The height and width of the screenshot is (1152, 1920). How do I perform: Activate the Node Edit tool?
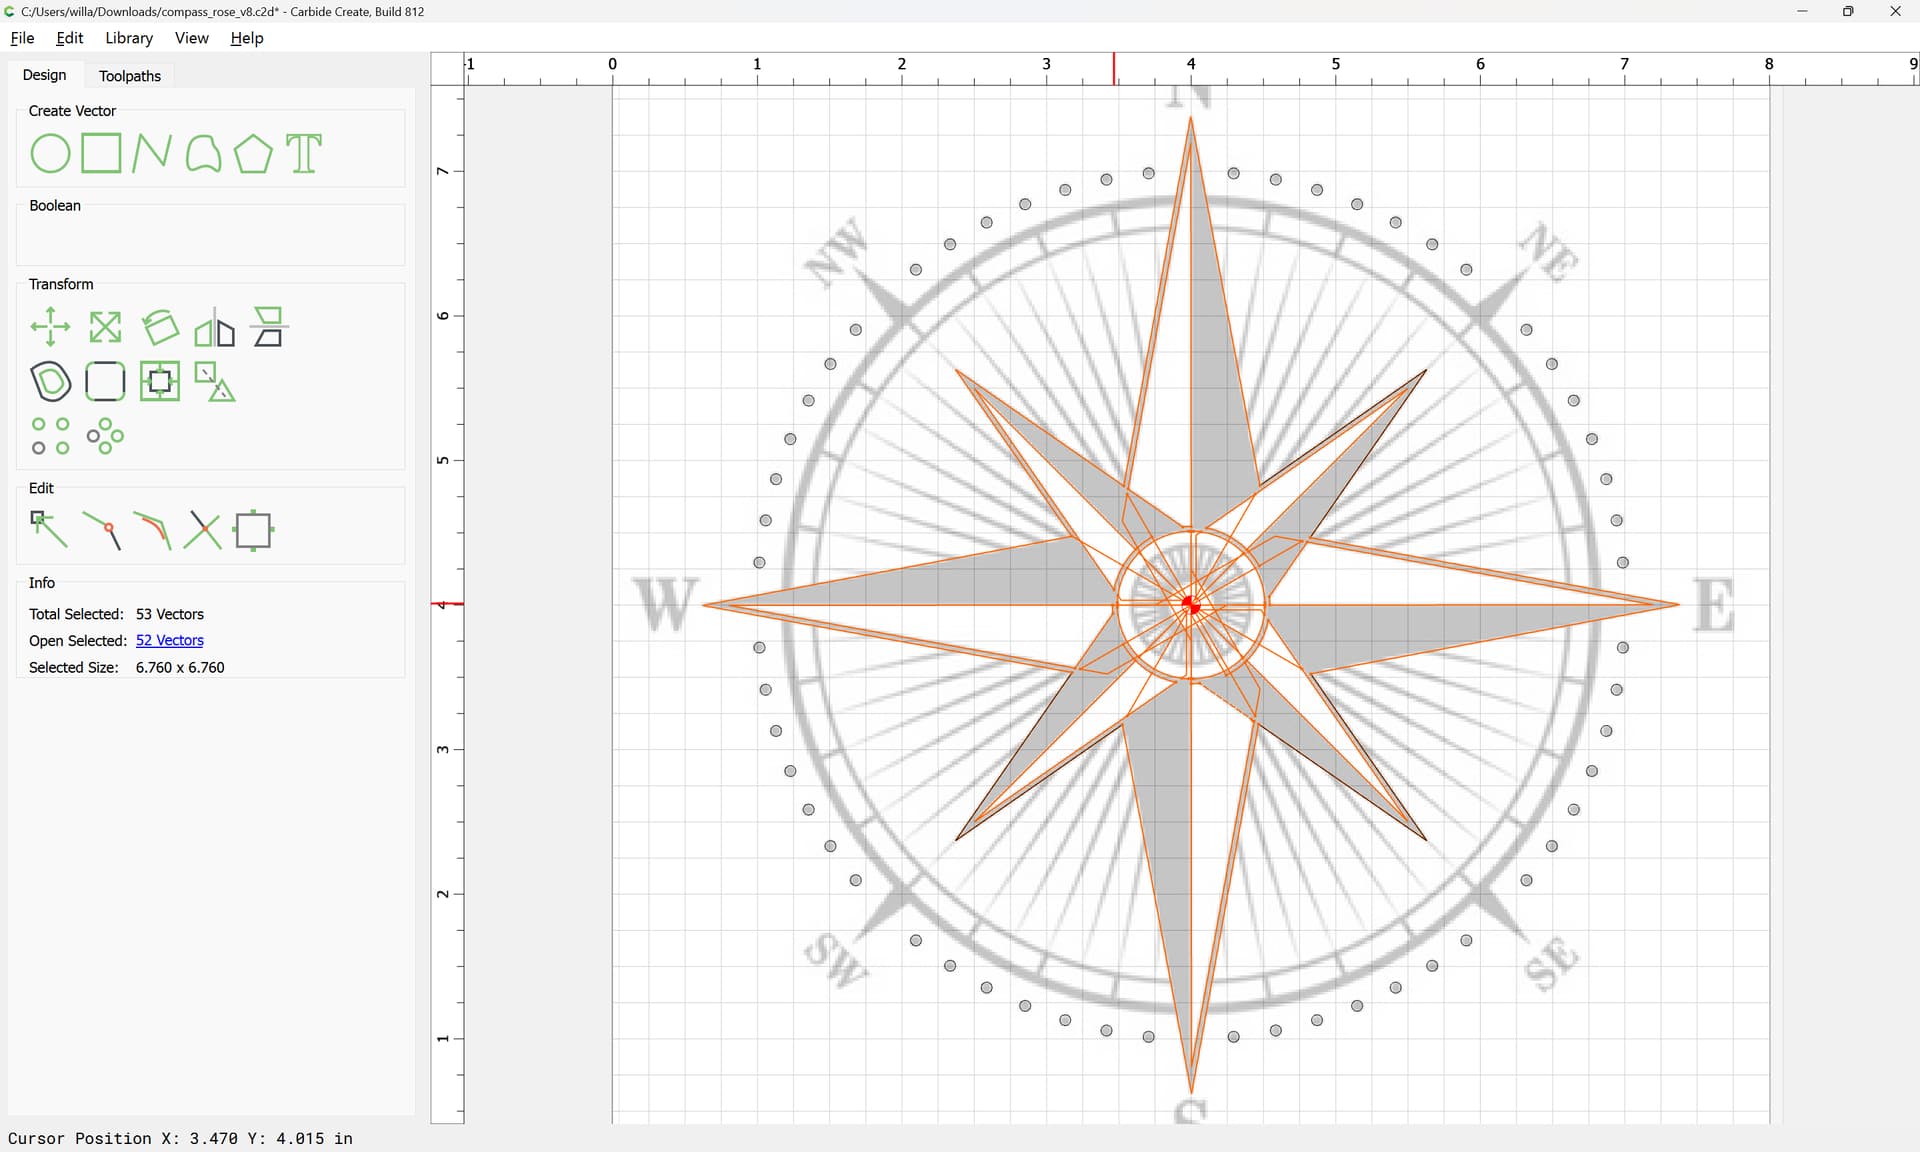pos(49,530)
